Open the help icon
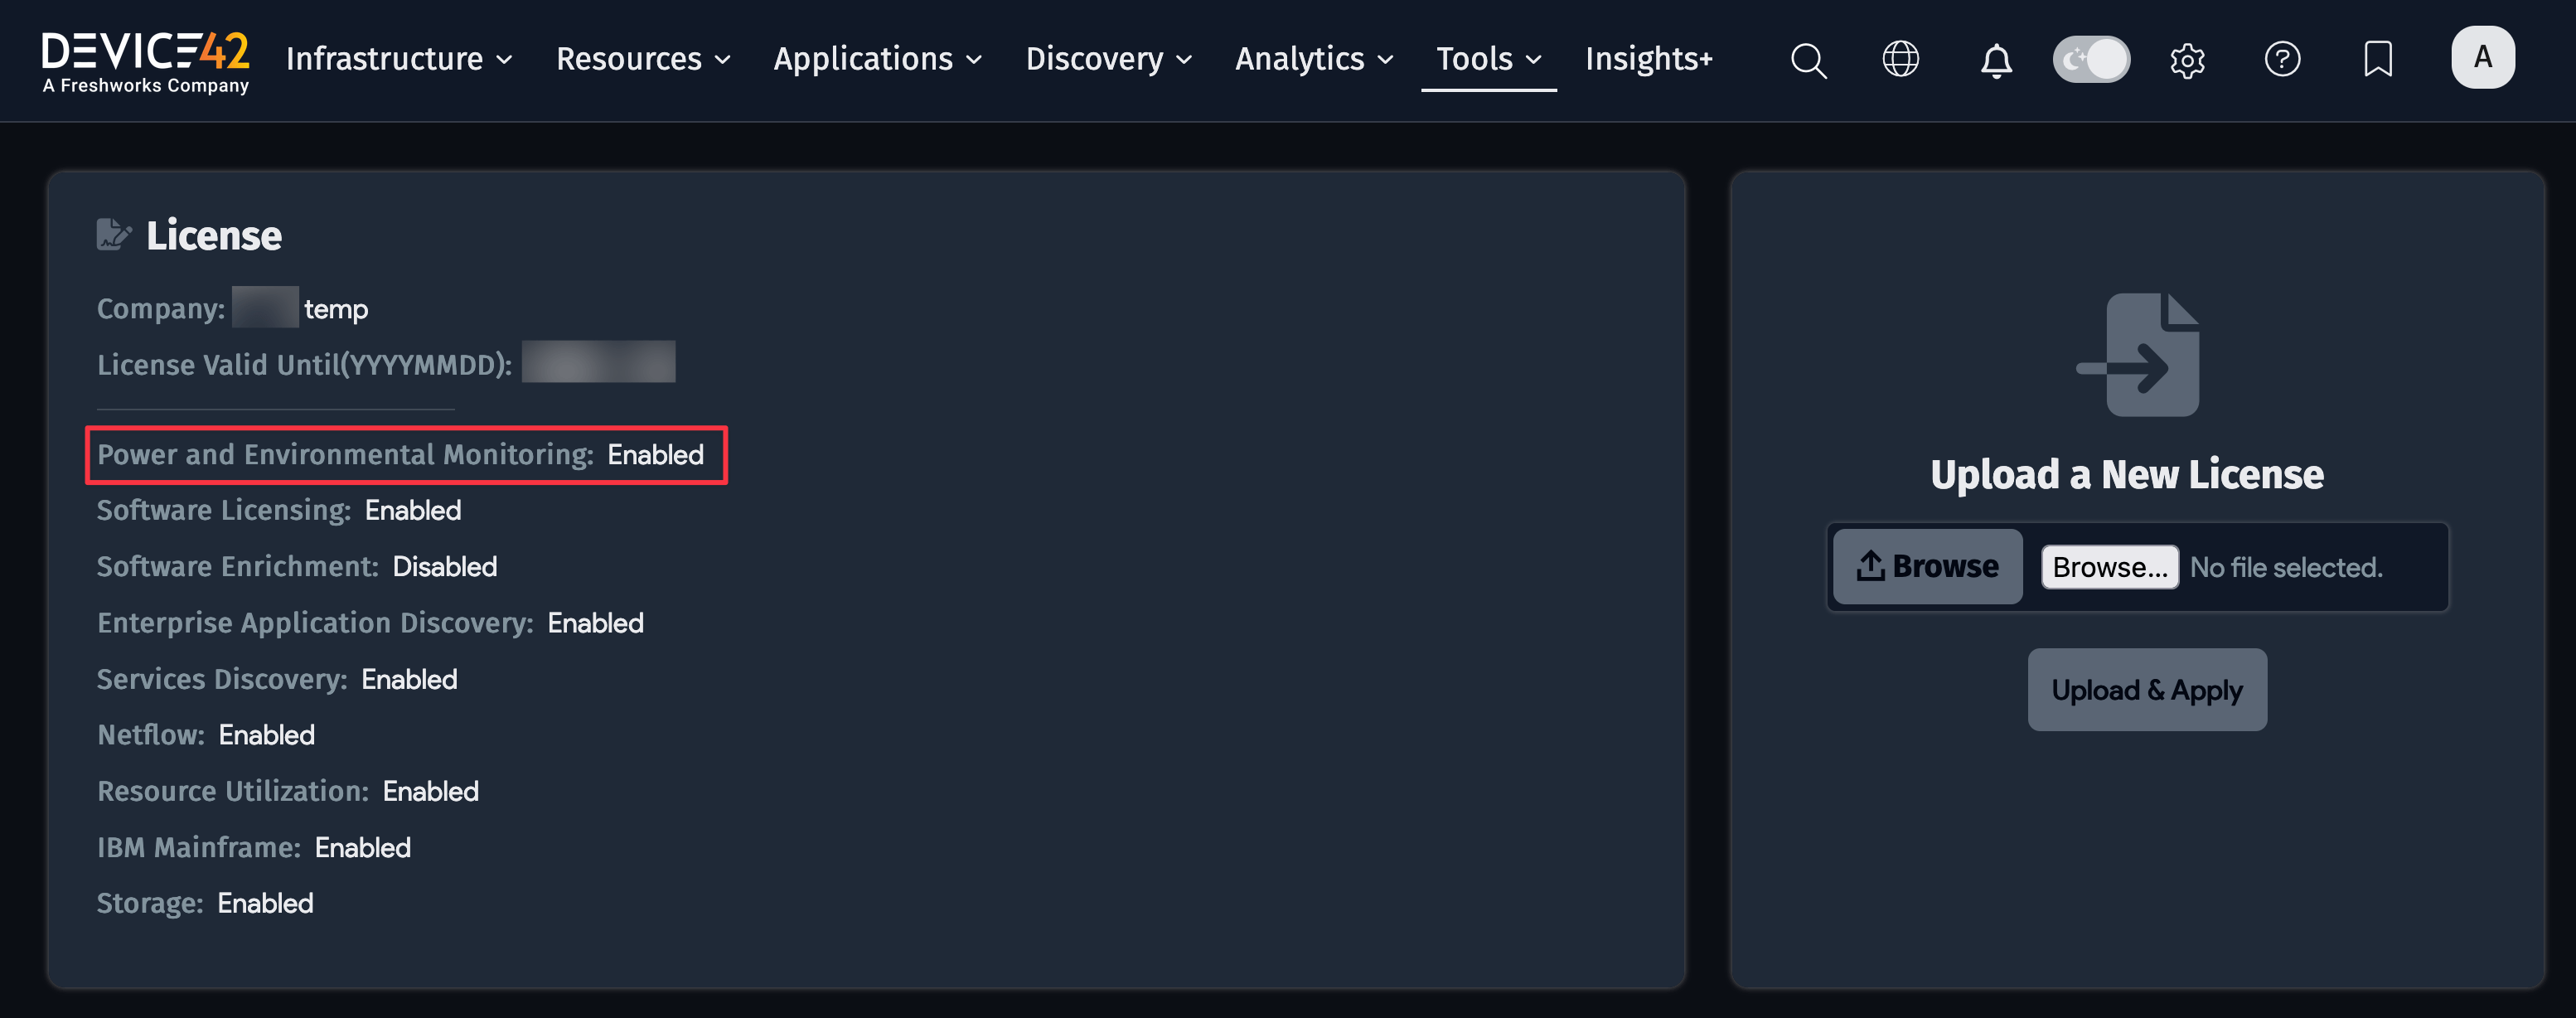Screen dimensions: 2576x1018 (2282, 60)
